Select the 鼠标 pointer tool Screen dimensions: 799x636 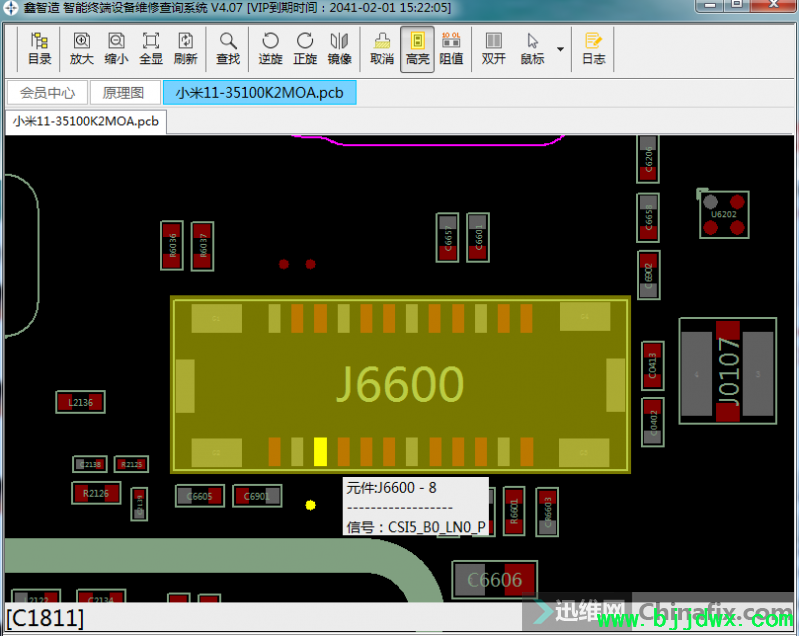(x=532, y=49)
